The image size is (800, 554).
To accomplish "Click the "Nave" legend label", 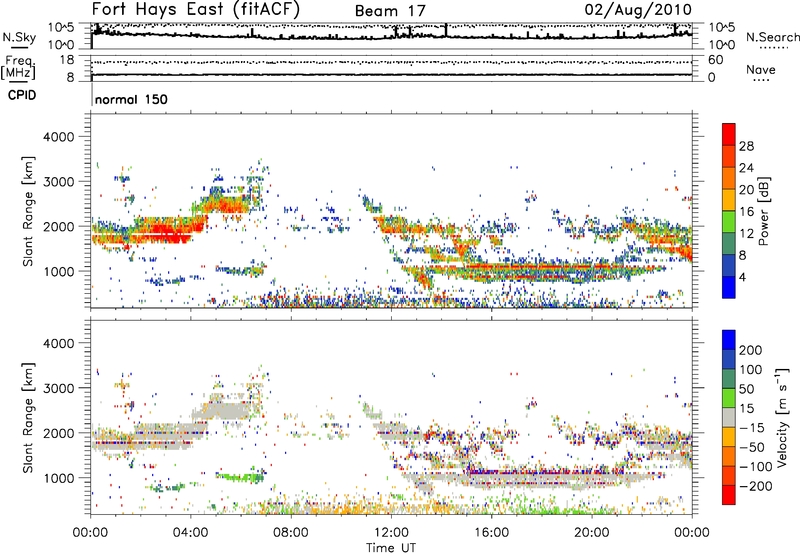I will pos(761,69).
